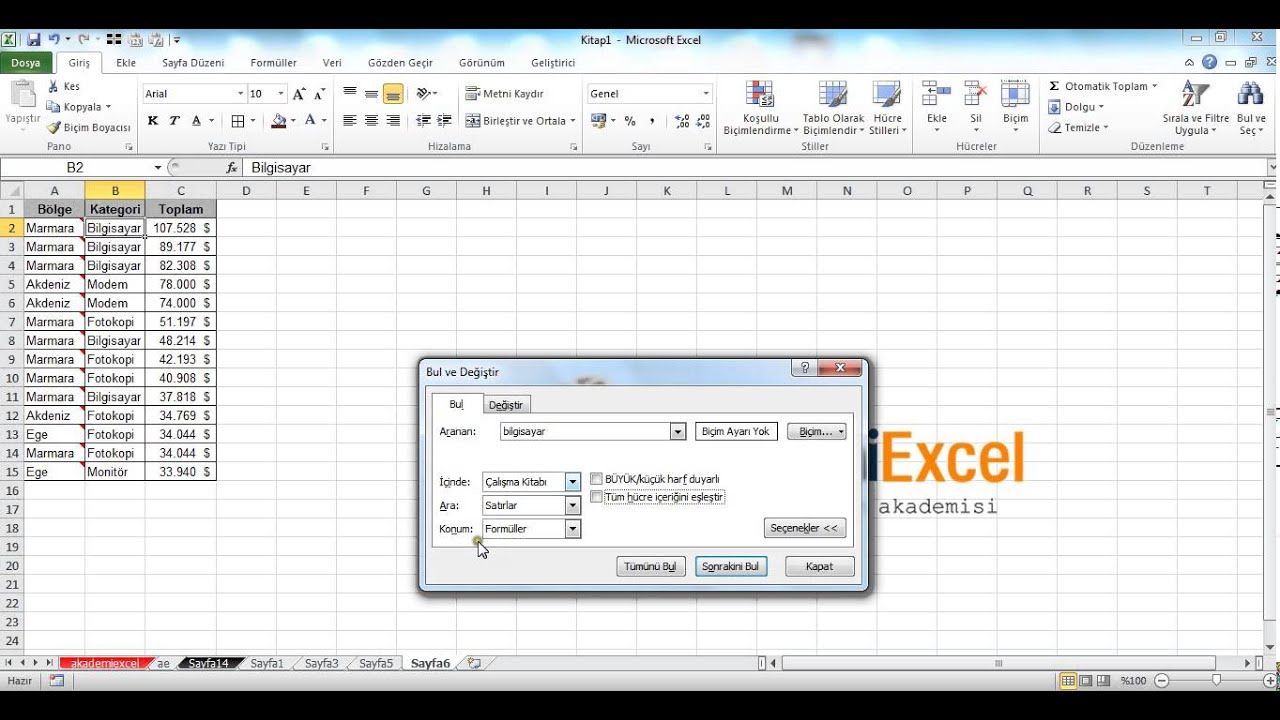Click the Otomatik Toplam sigma icon
1280x720 pixels.
pos(1054,86)
